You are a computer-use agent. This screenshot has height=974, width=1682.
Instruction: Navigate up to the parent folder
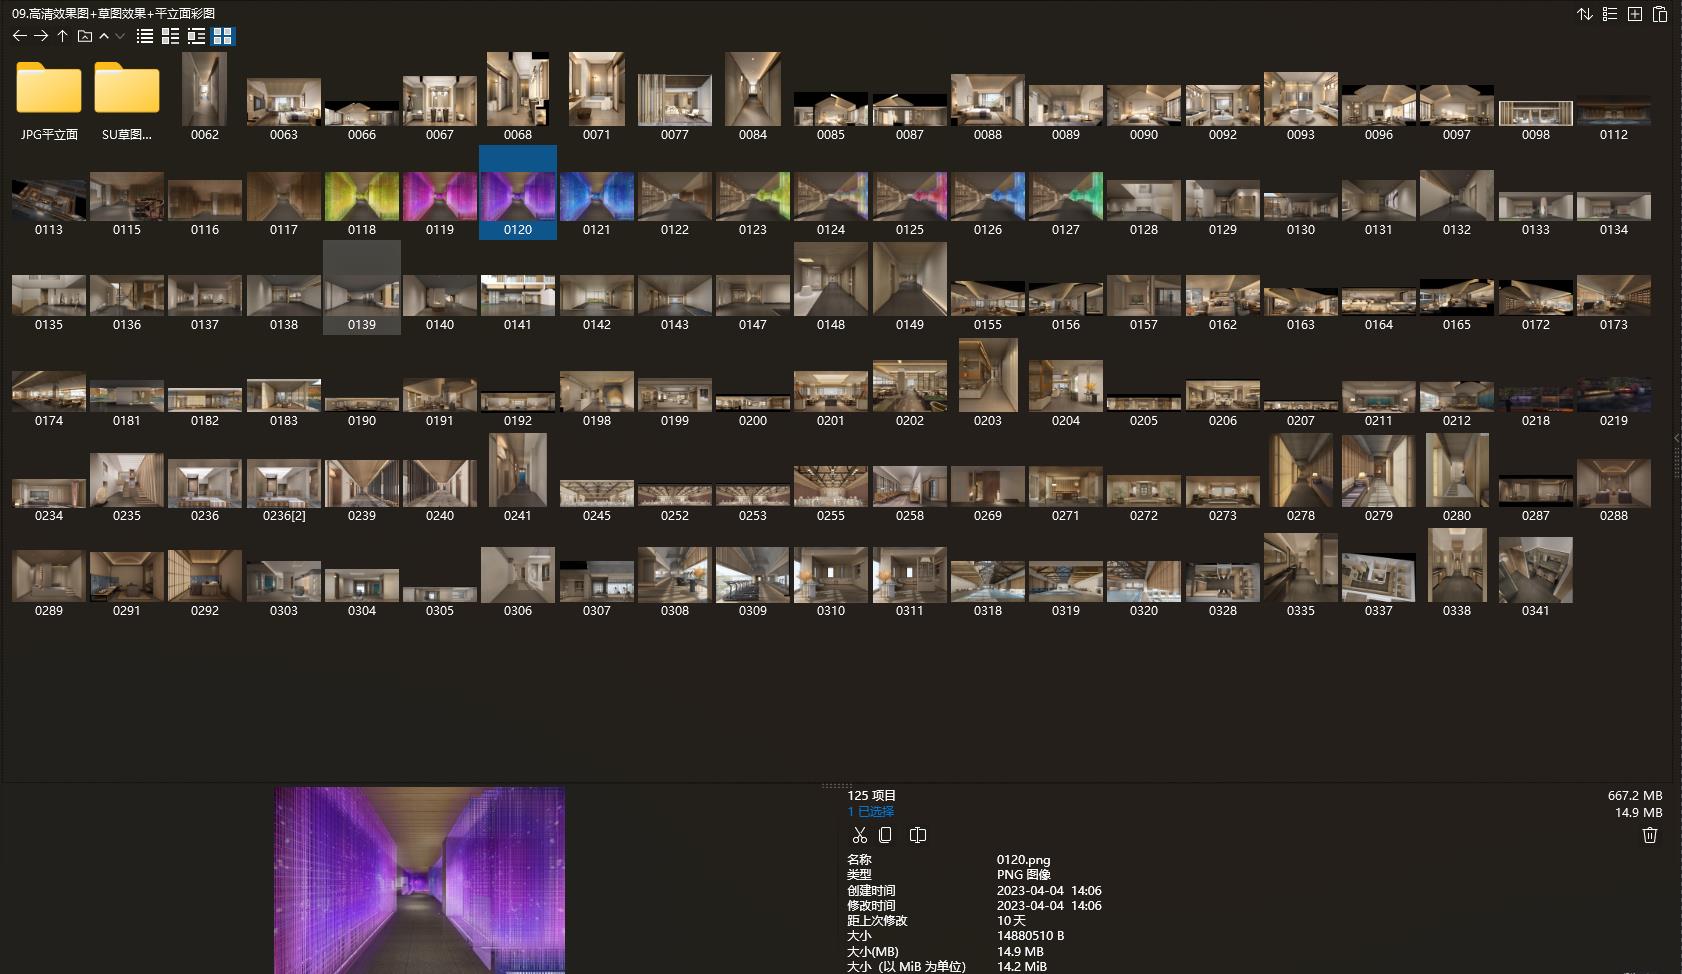62,36
